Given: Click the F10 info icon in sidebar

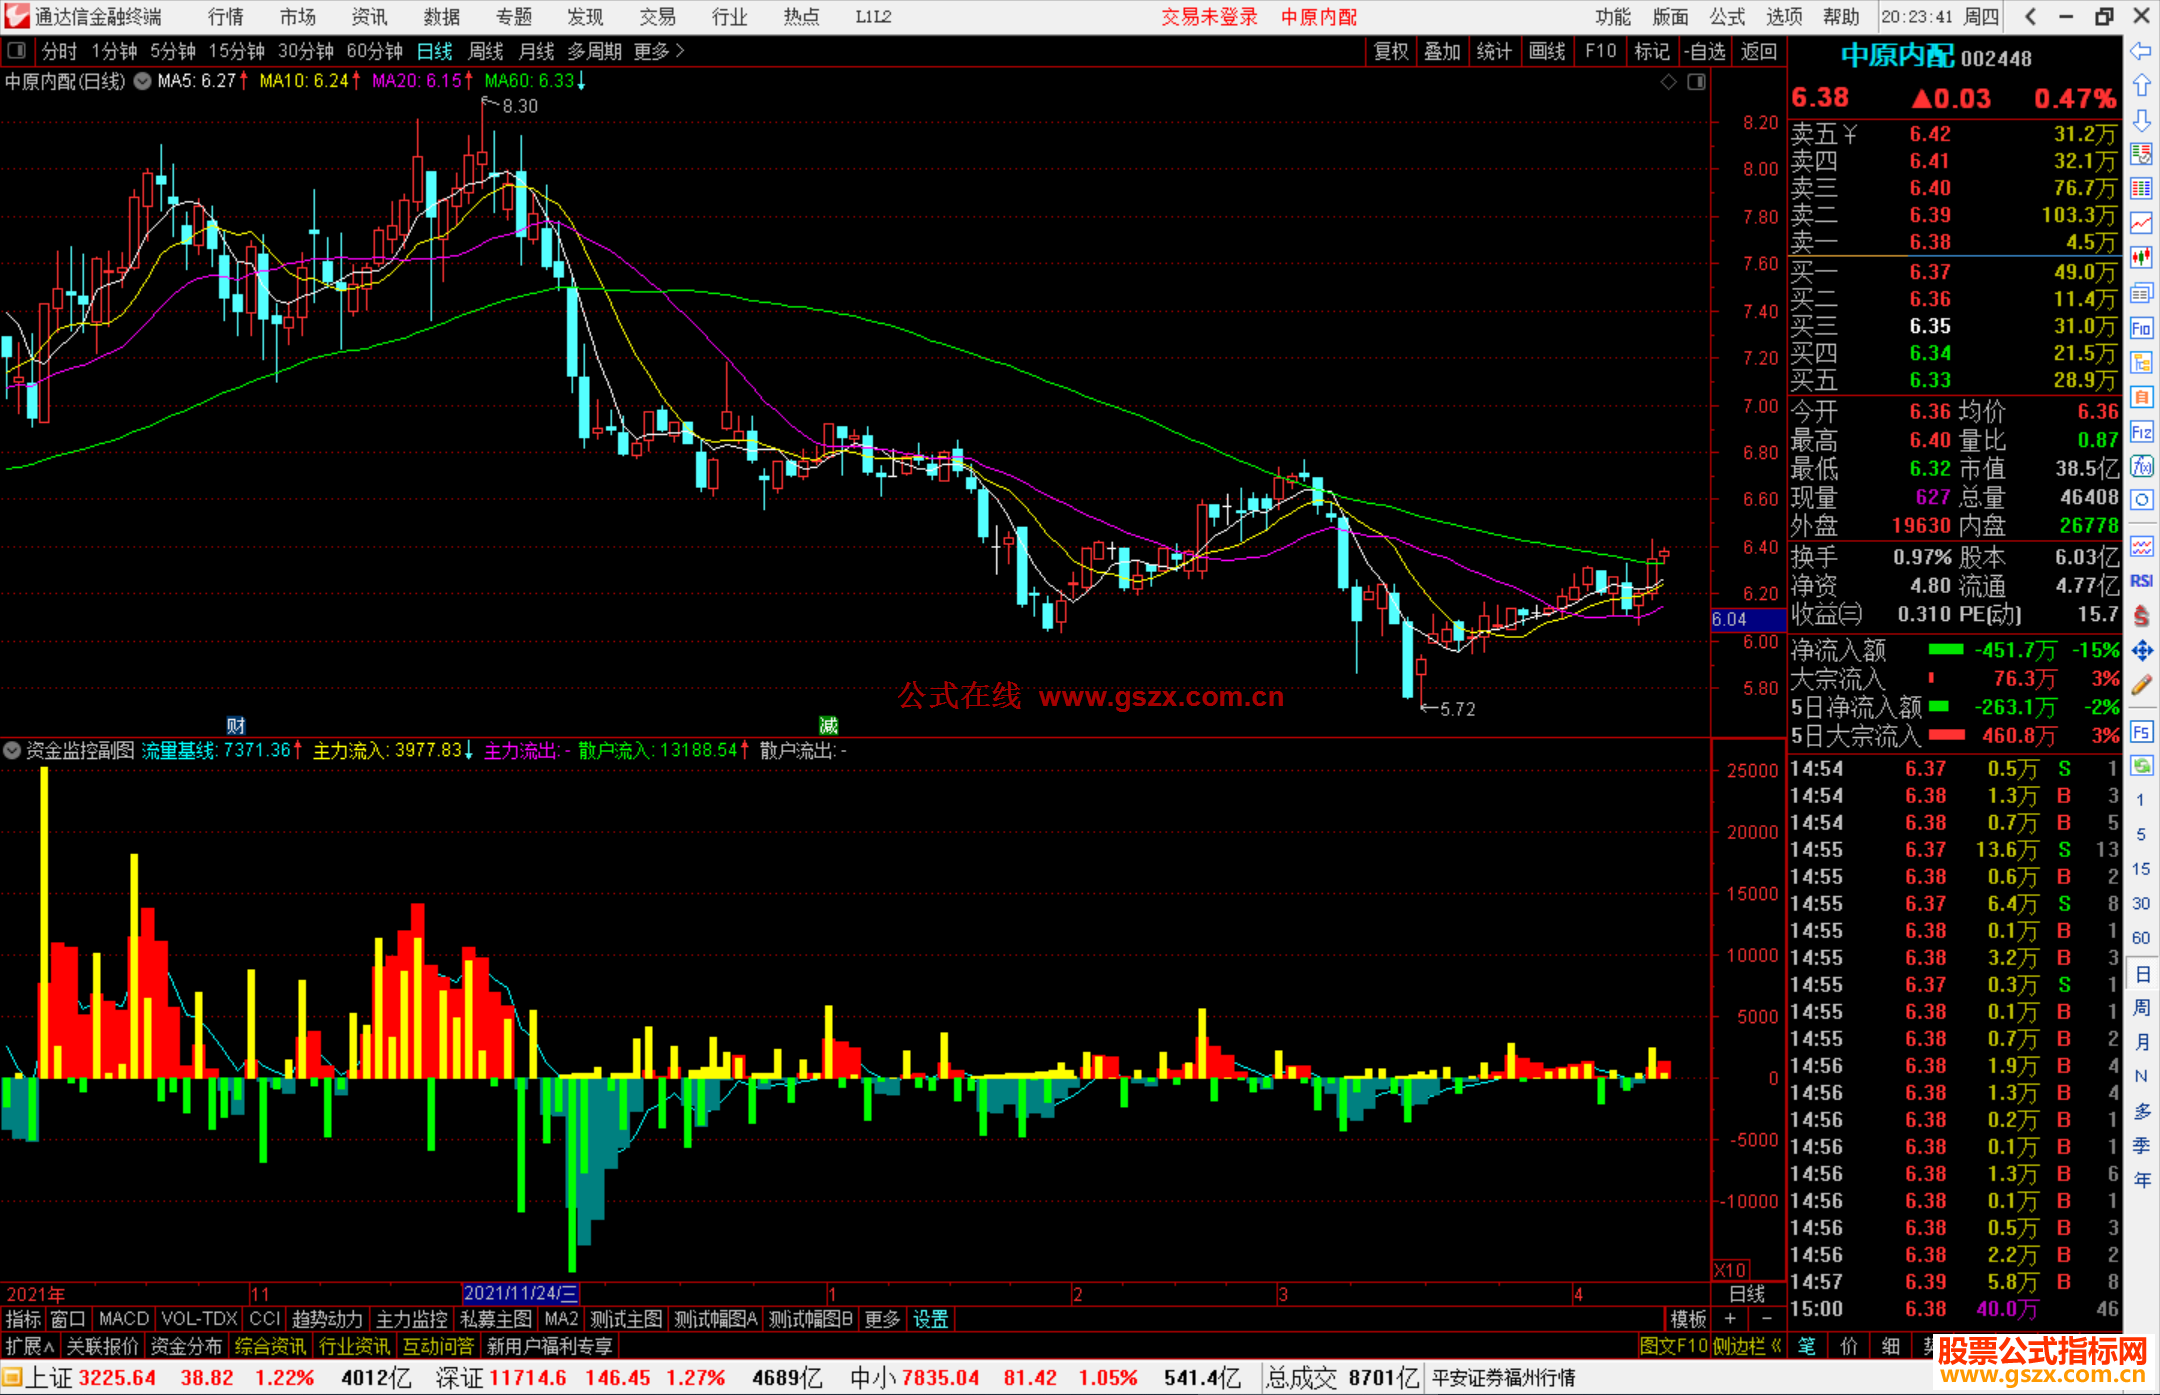Looking at the screenshot, I should tap(2141, 328).
